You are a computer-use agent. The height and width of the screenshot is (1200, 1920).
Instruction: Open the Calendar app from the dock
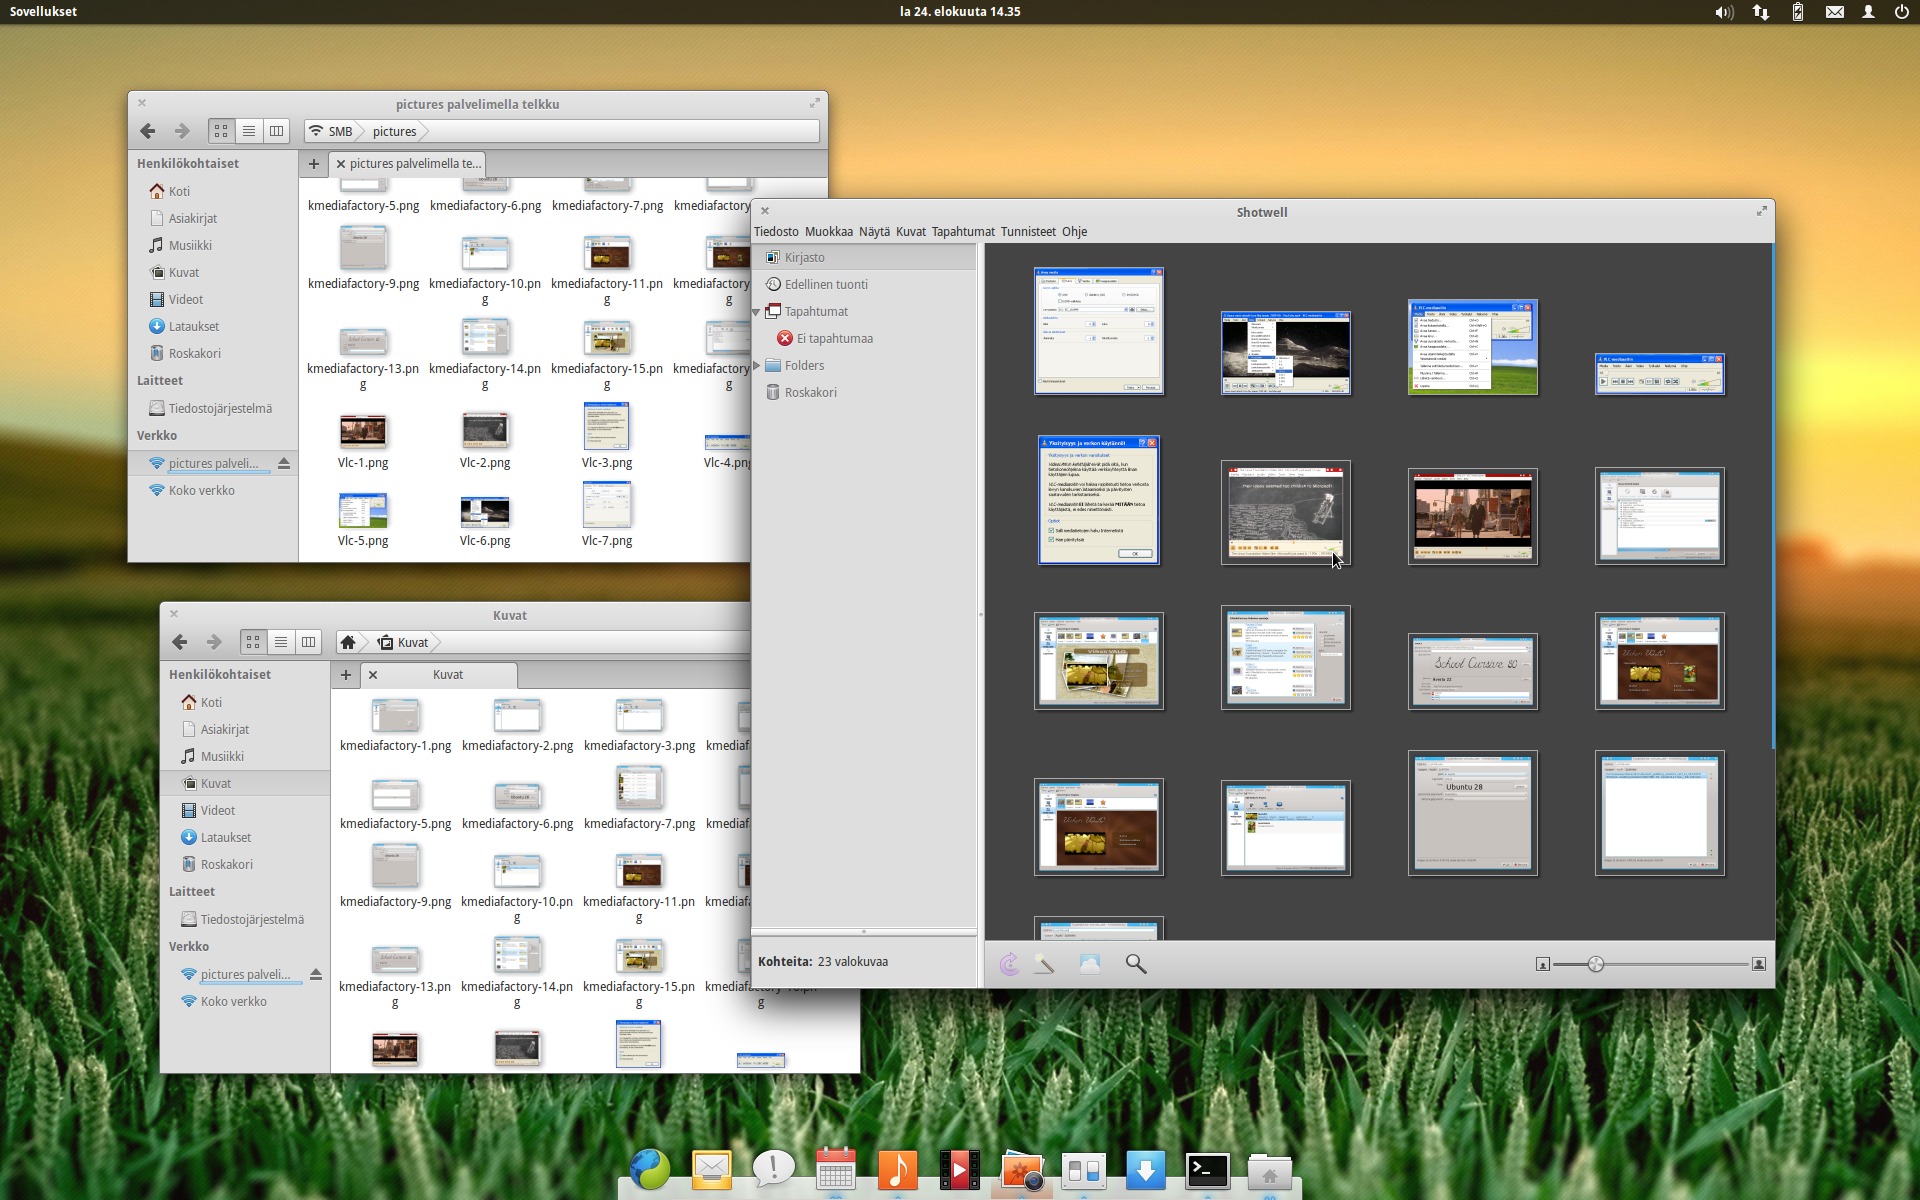(x=835, y=1169)
